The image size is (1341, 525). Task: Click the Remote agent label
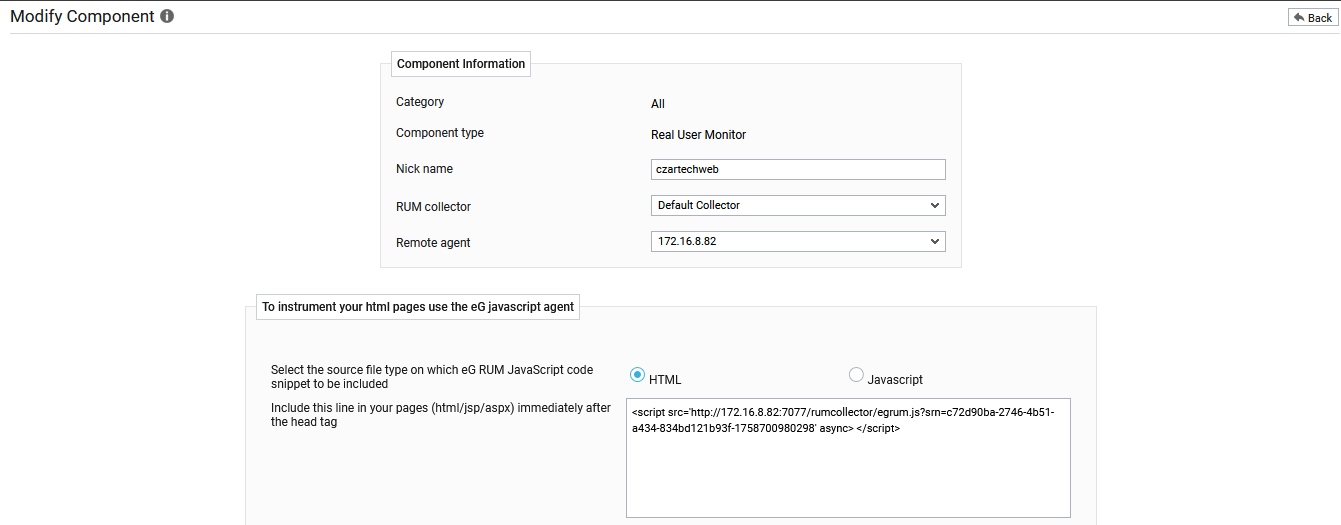click(x=433, y=243)
